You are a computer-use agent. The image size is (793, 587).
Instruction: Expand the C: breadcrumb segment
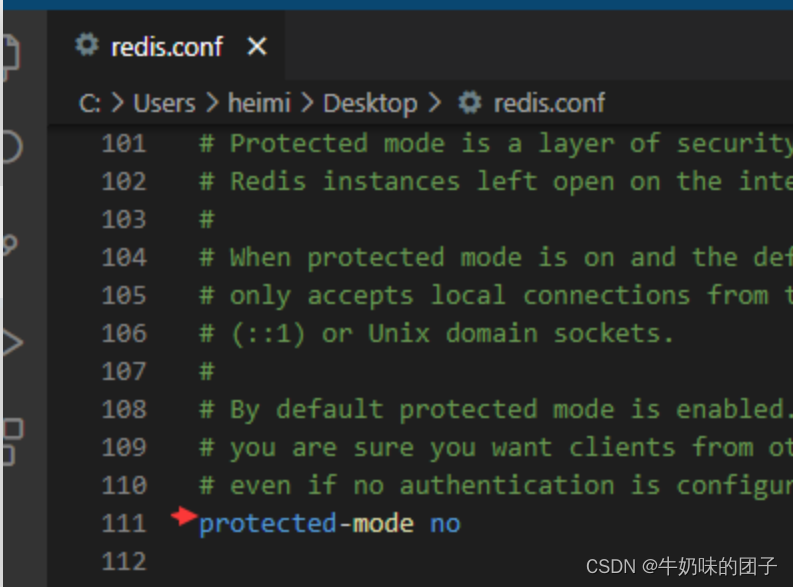pos(90,104)
